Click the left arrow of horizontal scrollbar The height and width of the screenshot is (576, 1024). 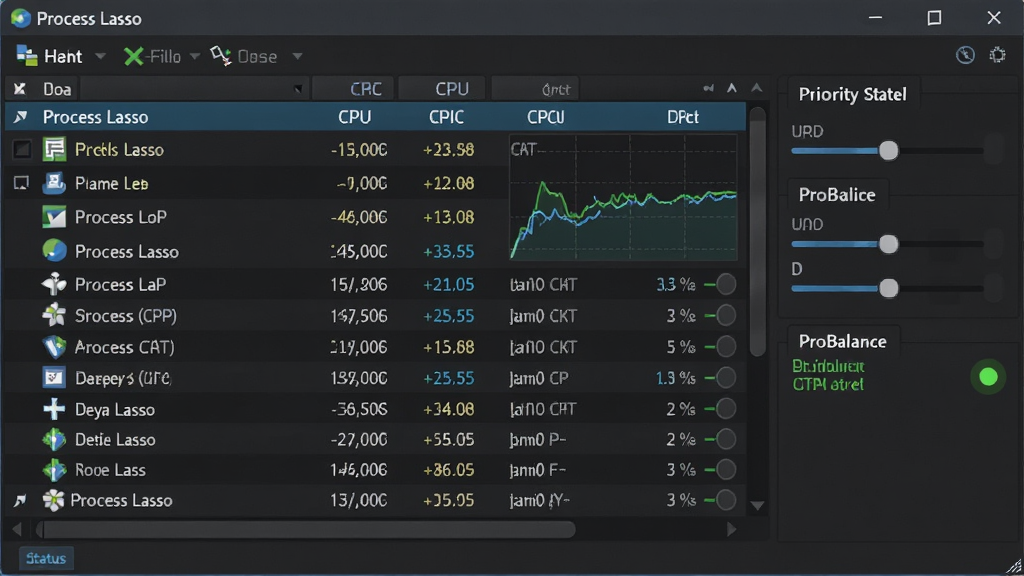click(17, 529)
